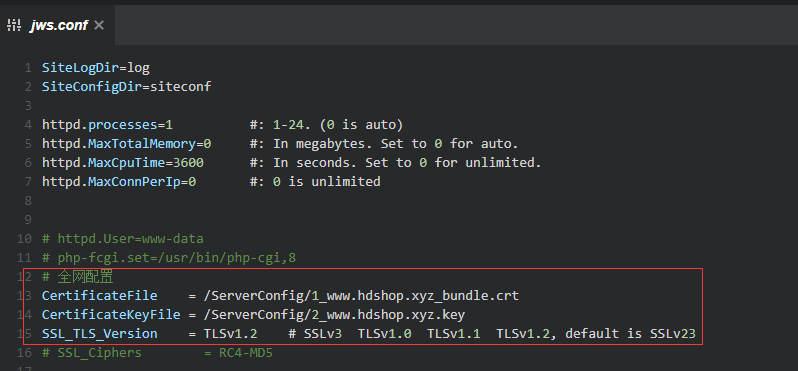Click the CertificateKeyFile key name

tap(111, 315)
